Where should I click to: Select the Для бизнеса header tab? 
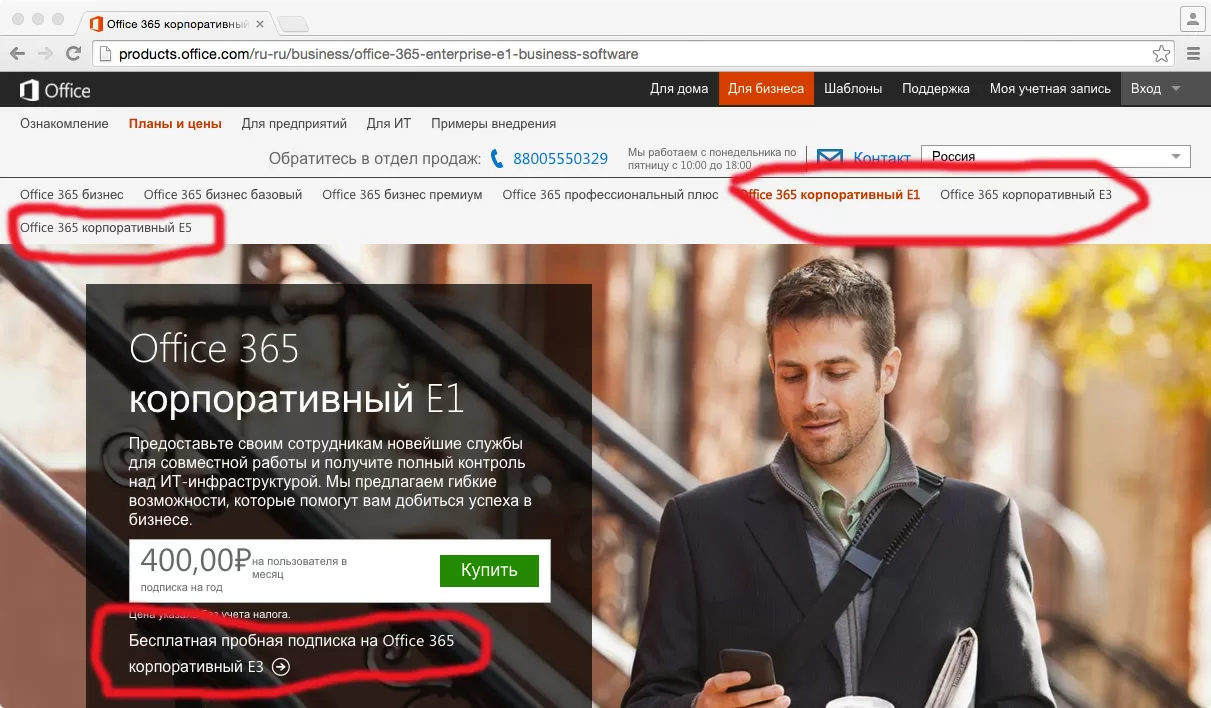(x=766, y=88)
